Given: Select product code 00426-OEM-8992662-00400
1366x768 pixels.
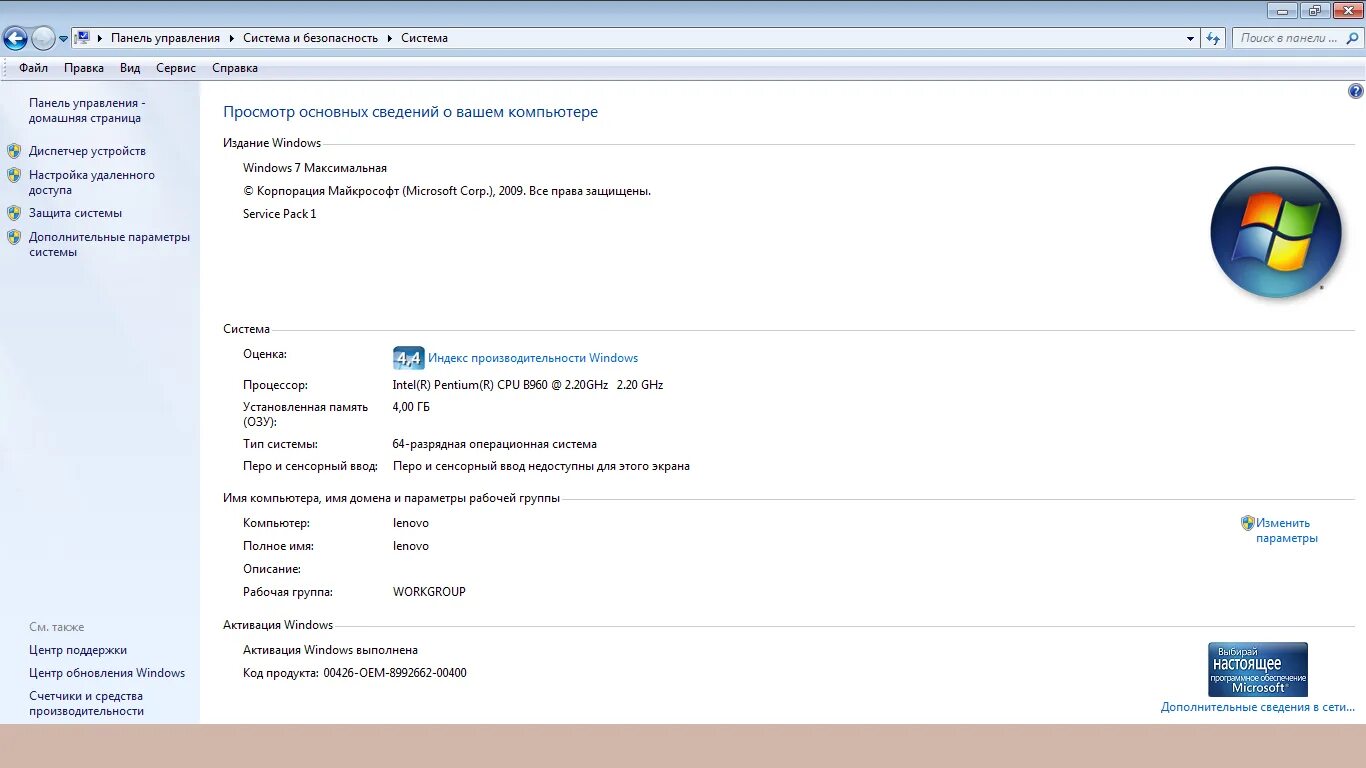Looking at the screenshot, I should [x=395, y=673].
